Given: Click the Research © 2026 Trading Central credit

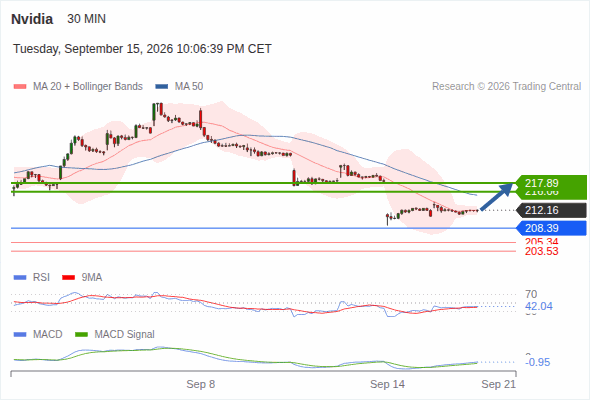Looking at the screenshot, I should point(506,87).
